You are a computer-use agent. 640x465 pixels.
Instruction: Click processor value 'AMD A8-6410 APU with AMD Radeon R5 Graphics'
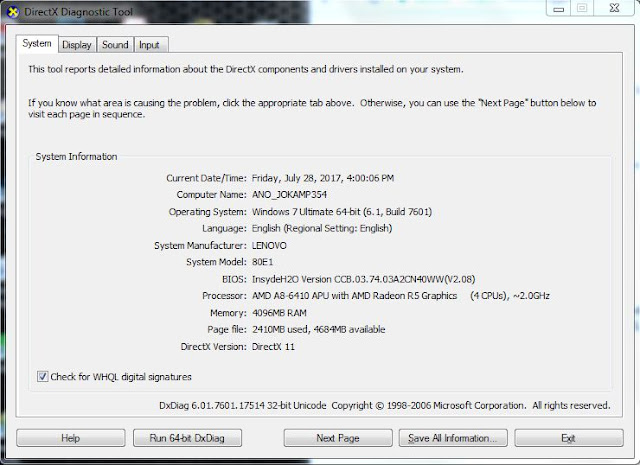[x=354, y=296]
